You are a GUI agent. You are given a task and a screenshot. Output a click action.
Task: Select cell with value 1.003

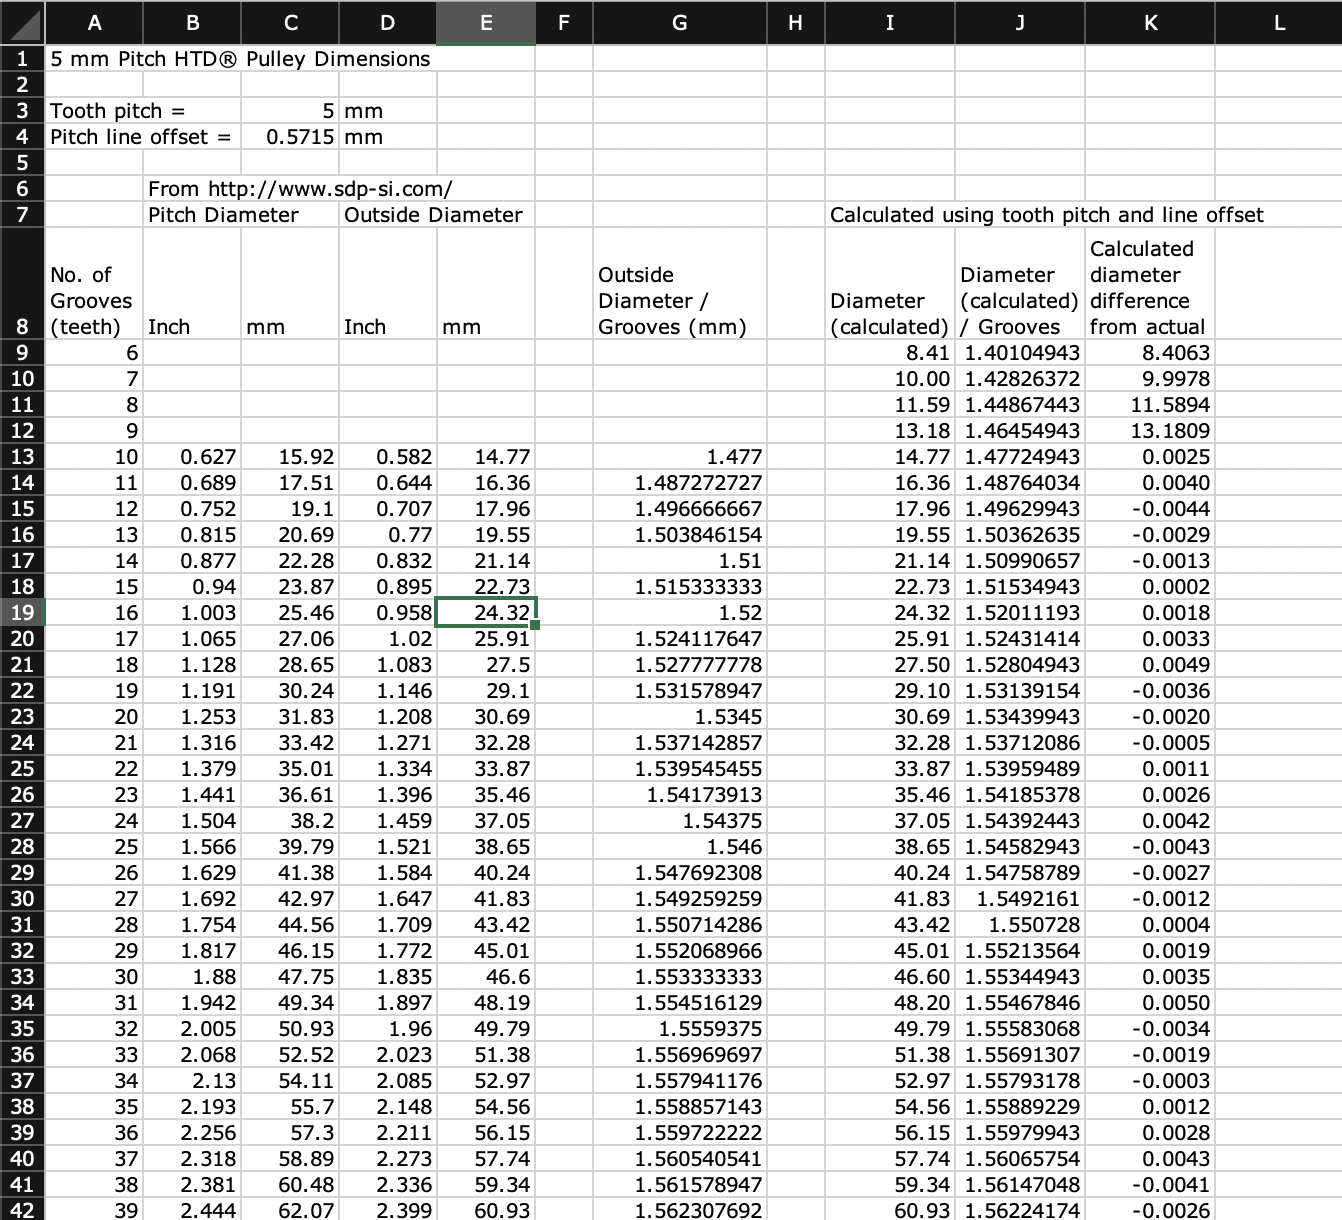[192, 612]
